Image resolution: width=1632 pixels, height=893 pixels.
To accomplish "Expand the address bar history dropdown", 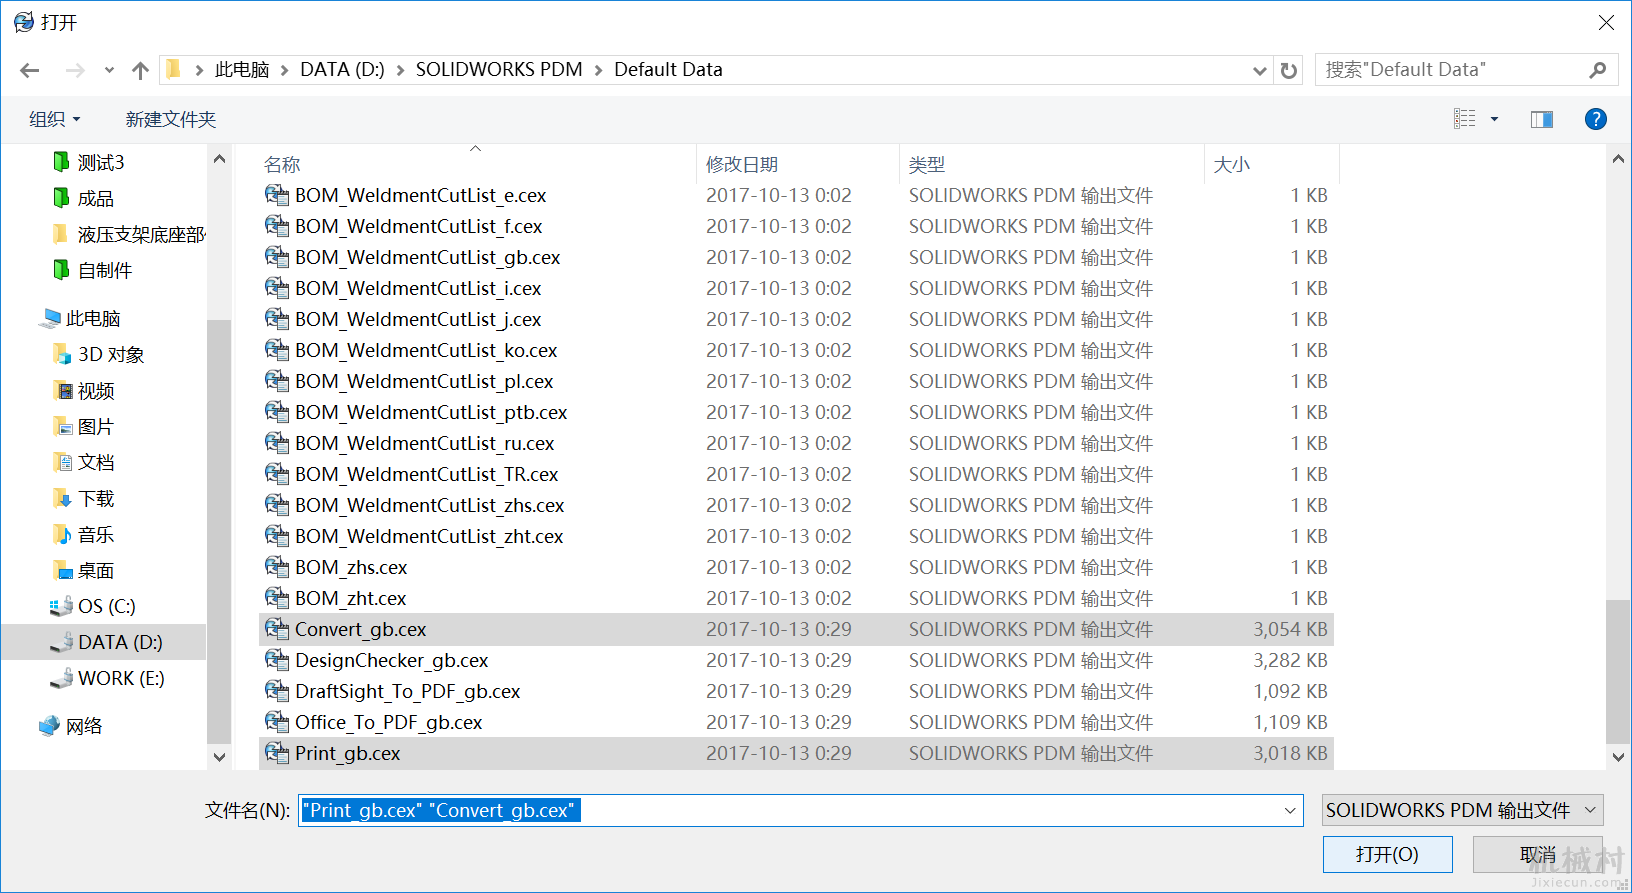I will (x=1260, y=70).
